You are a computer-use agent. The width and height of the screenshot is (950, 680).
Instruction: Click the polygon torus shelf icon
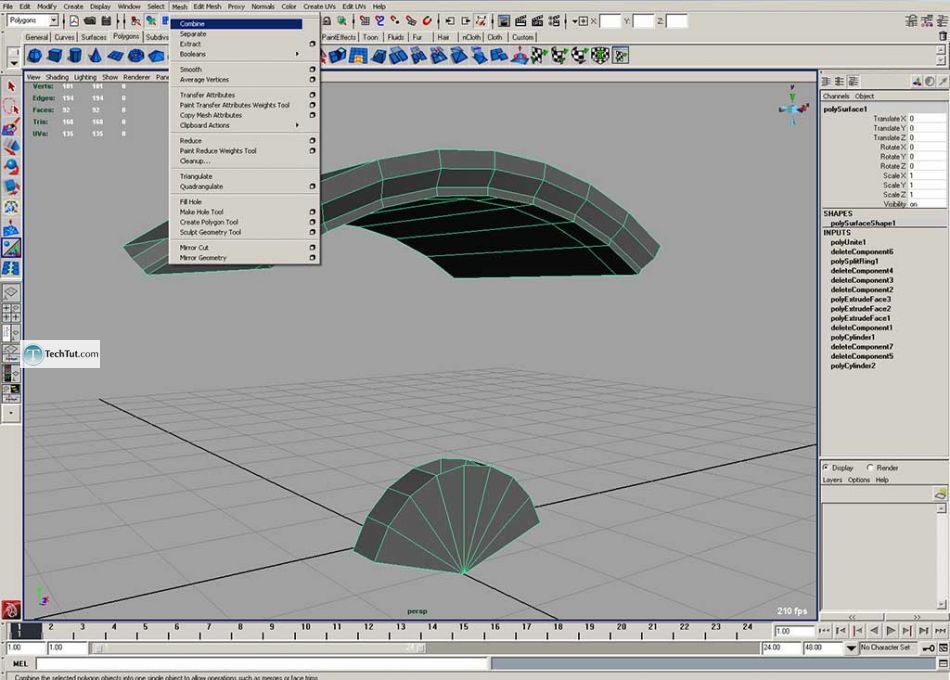click(136, 56)
